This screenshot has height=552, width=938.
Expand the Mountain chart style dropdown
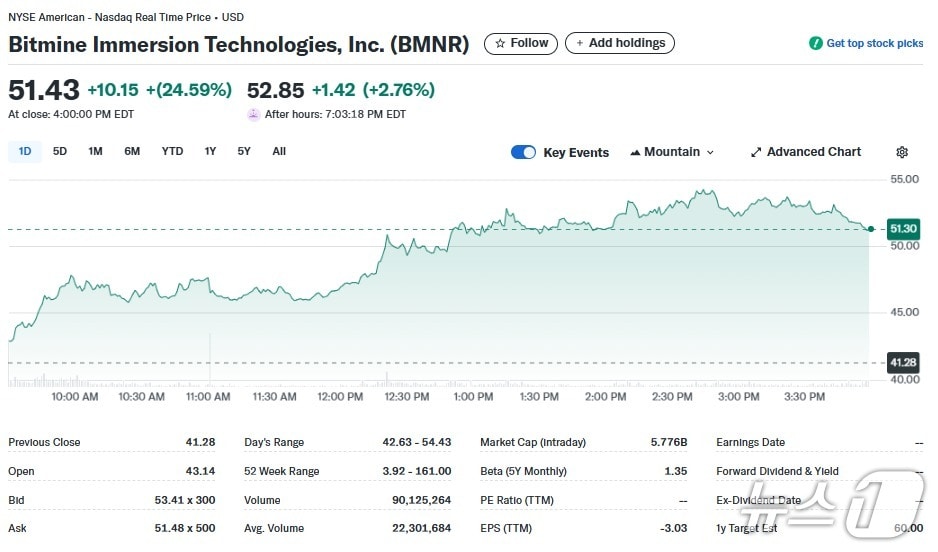(673, 152)
